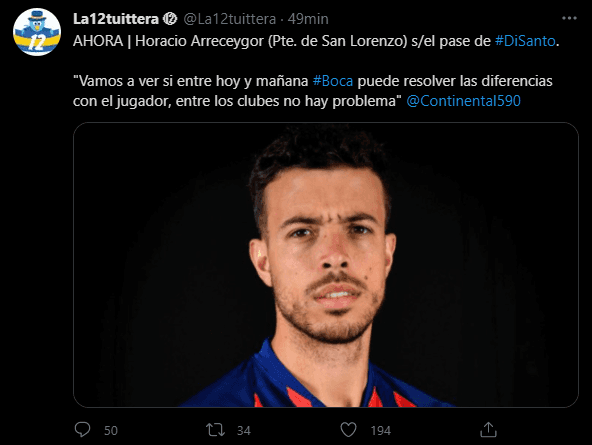The height and width of the screenshot is (445, 592).
Task: Click the reply speech bubble icon
Action: 82,430
